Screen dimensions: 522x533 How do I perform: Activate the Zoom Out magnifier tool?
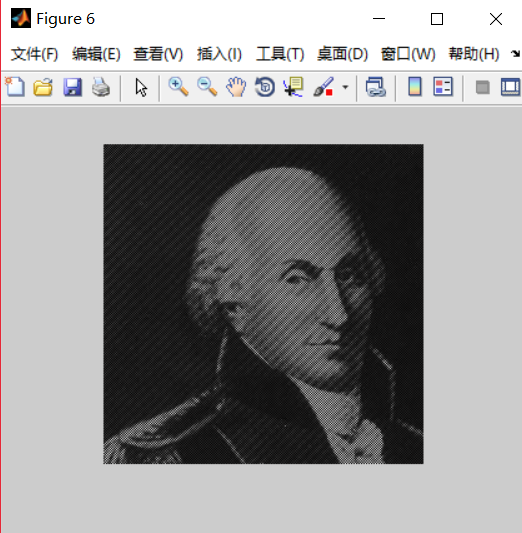click(x=207, y=87)
